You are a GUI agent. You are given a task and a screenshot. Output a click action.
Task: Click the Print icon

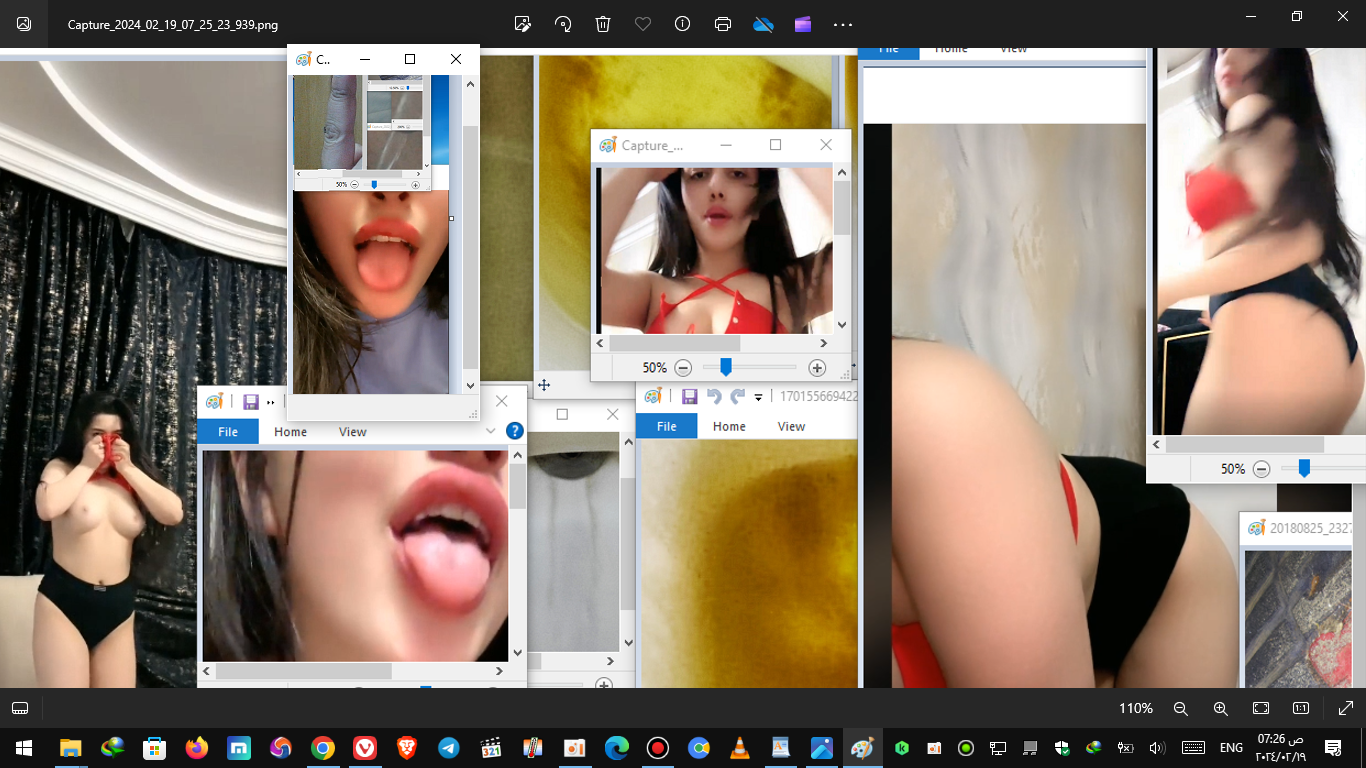coord(723,24)
